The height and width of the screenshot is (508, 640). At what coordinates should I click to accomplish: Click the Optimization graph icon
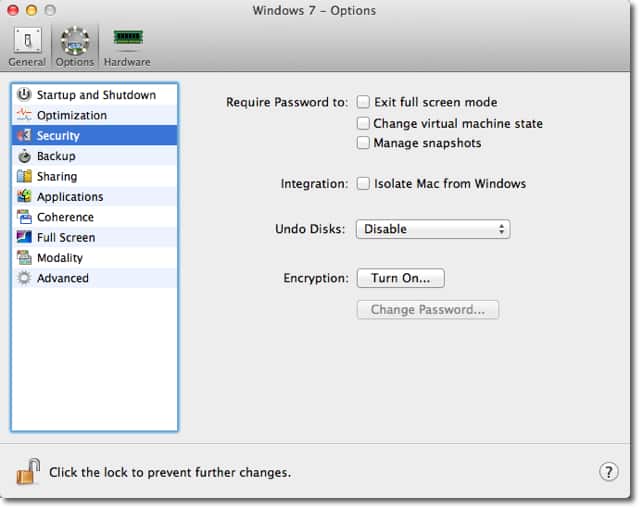click(24, 115)
